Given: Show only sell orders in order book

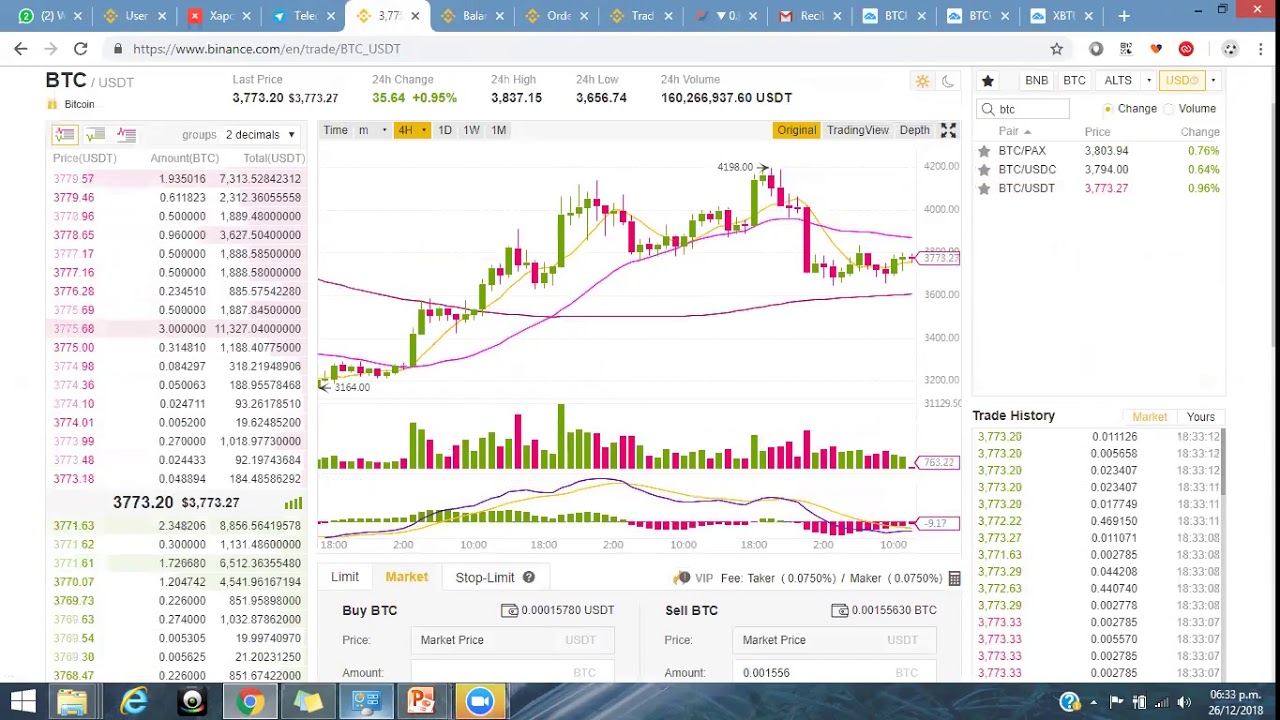Looking at the screenshot, I should point(126,134).
